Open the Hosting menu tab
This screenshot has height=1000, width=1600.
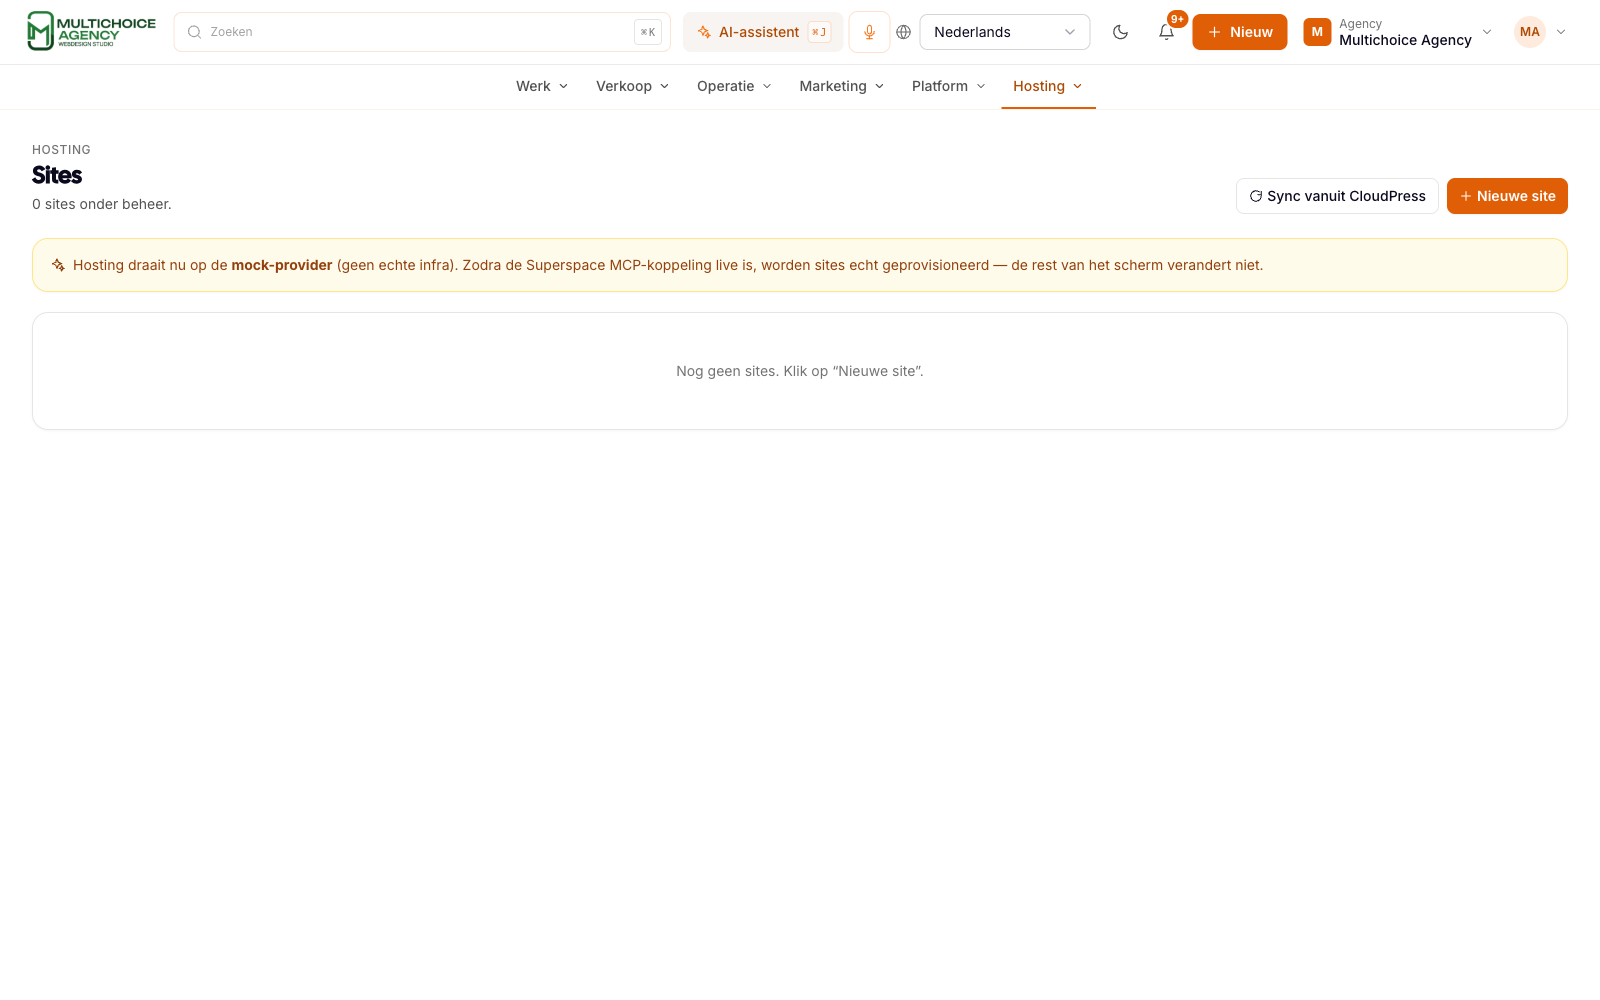pos(1048,86)
